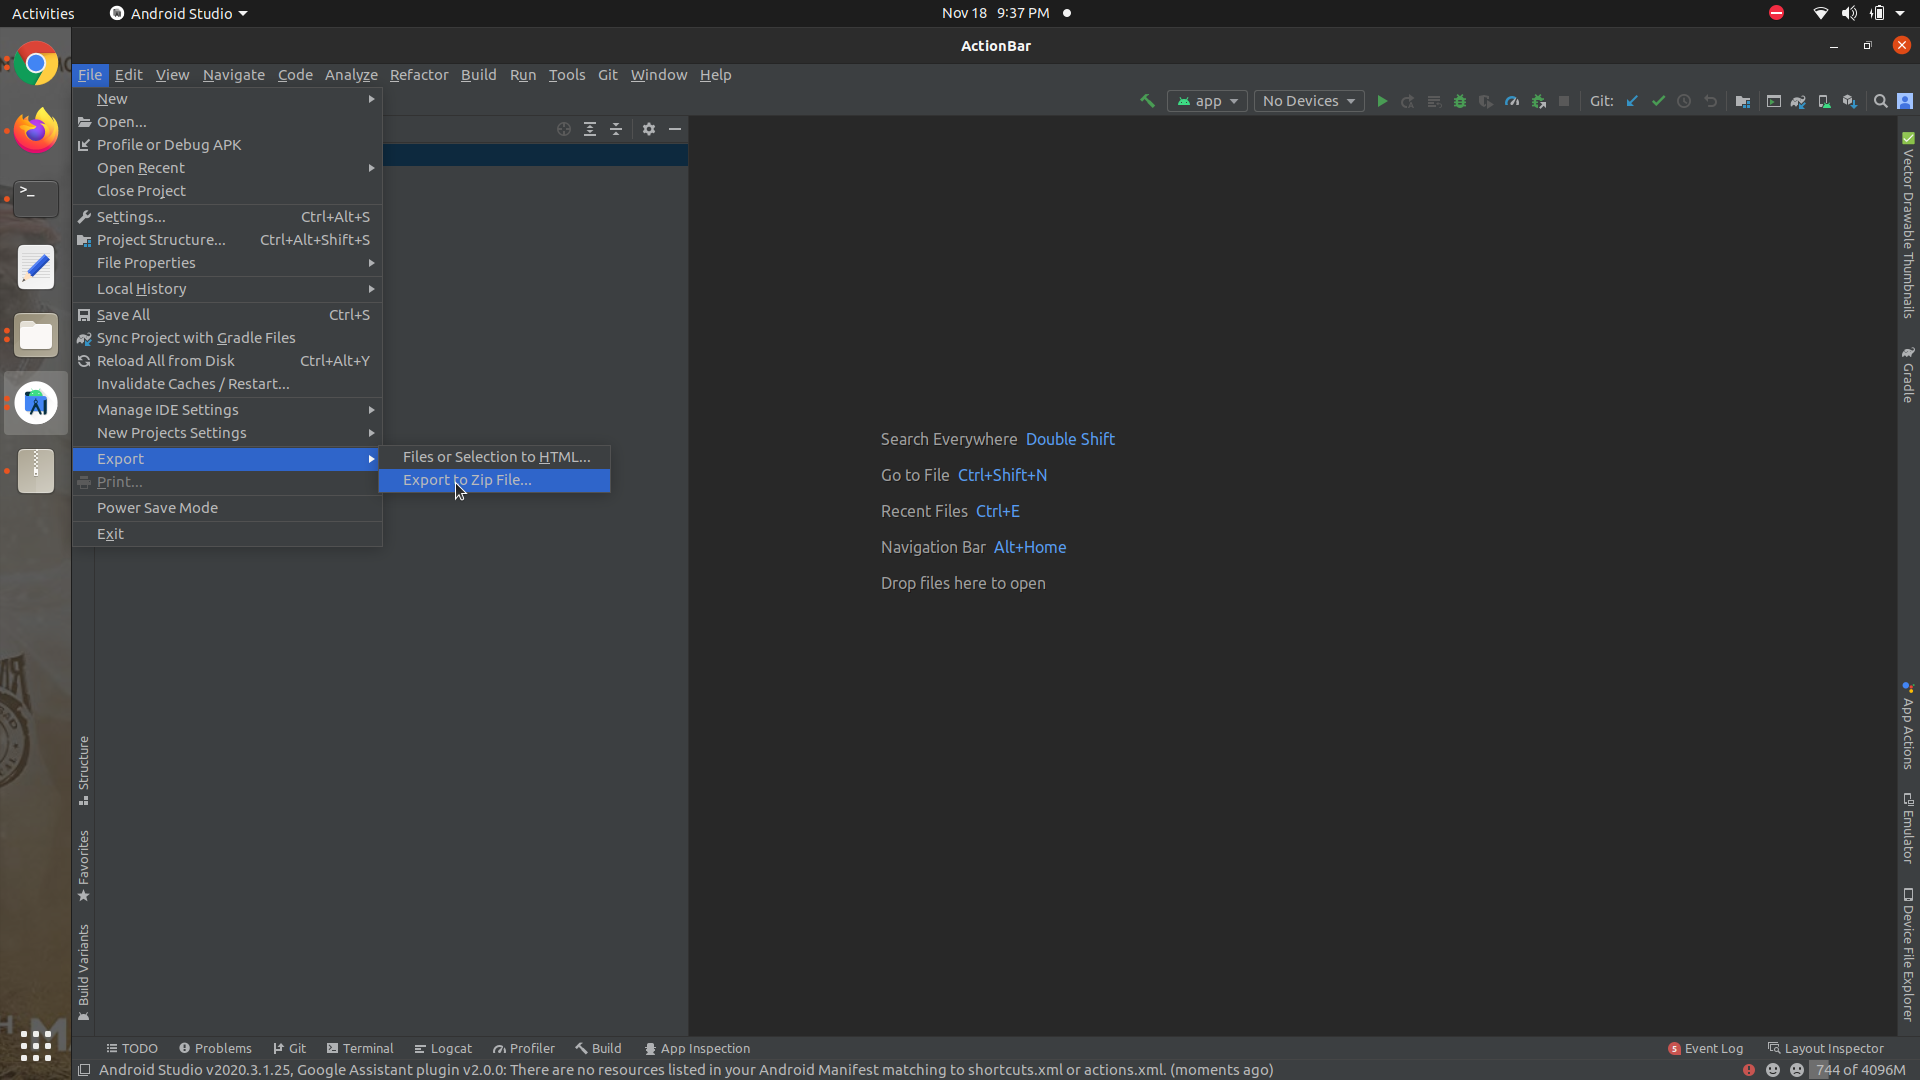Click the Git Rollback icon
The height and width of the screenshot is (1080, 1920).
(1710, 101)
